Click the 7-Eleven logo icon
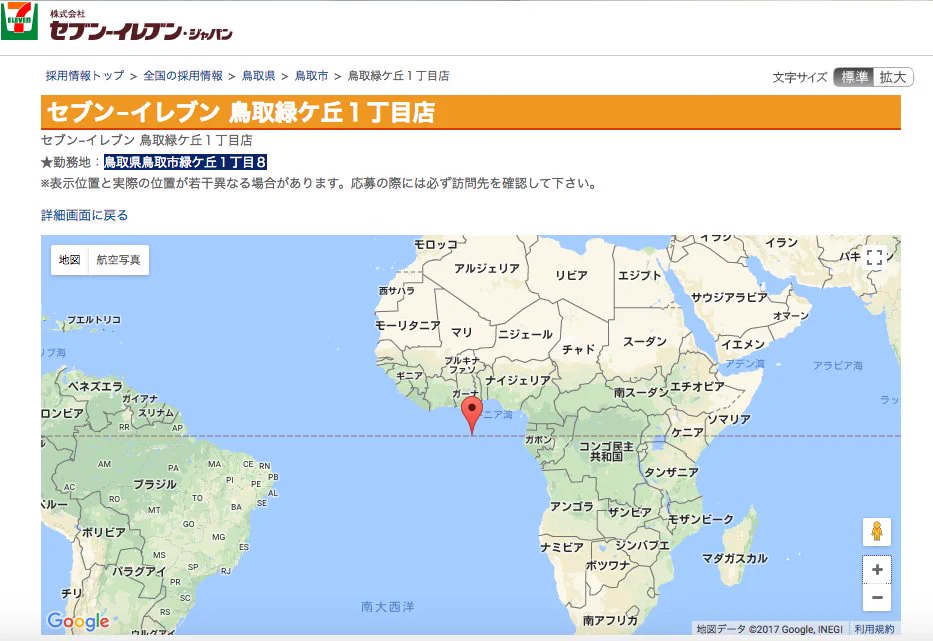The width and height of the screenshot is (933, 641). [20, 21]
